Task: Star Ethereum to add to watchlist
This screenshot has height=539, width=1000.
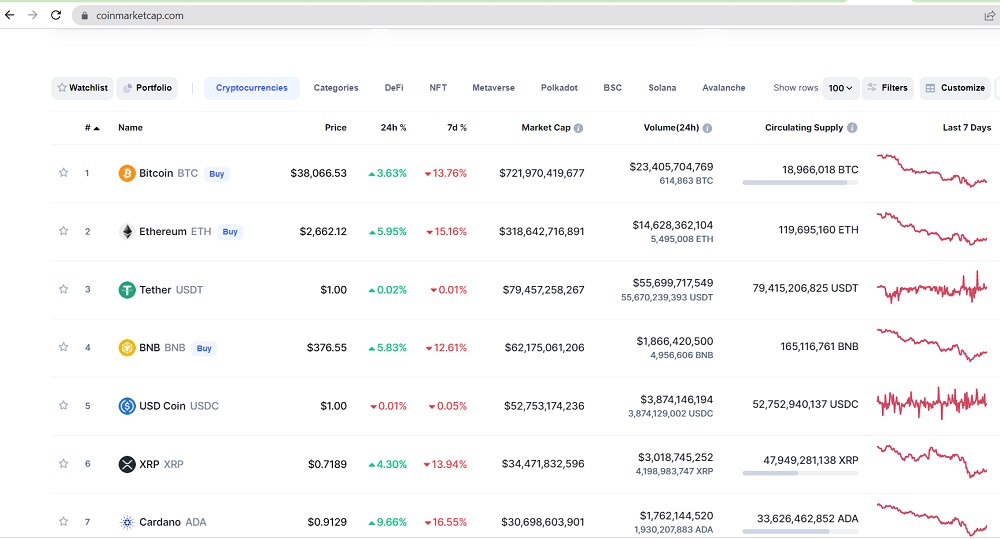Action: 63,231
